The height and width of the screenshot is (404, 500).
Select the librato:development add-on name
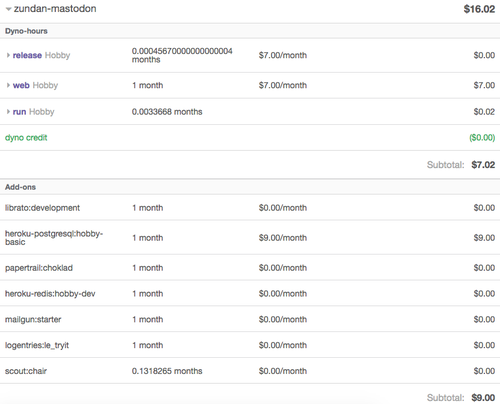point(42,208)
